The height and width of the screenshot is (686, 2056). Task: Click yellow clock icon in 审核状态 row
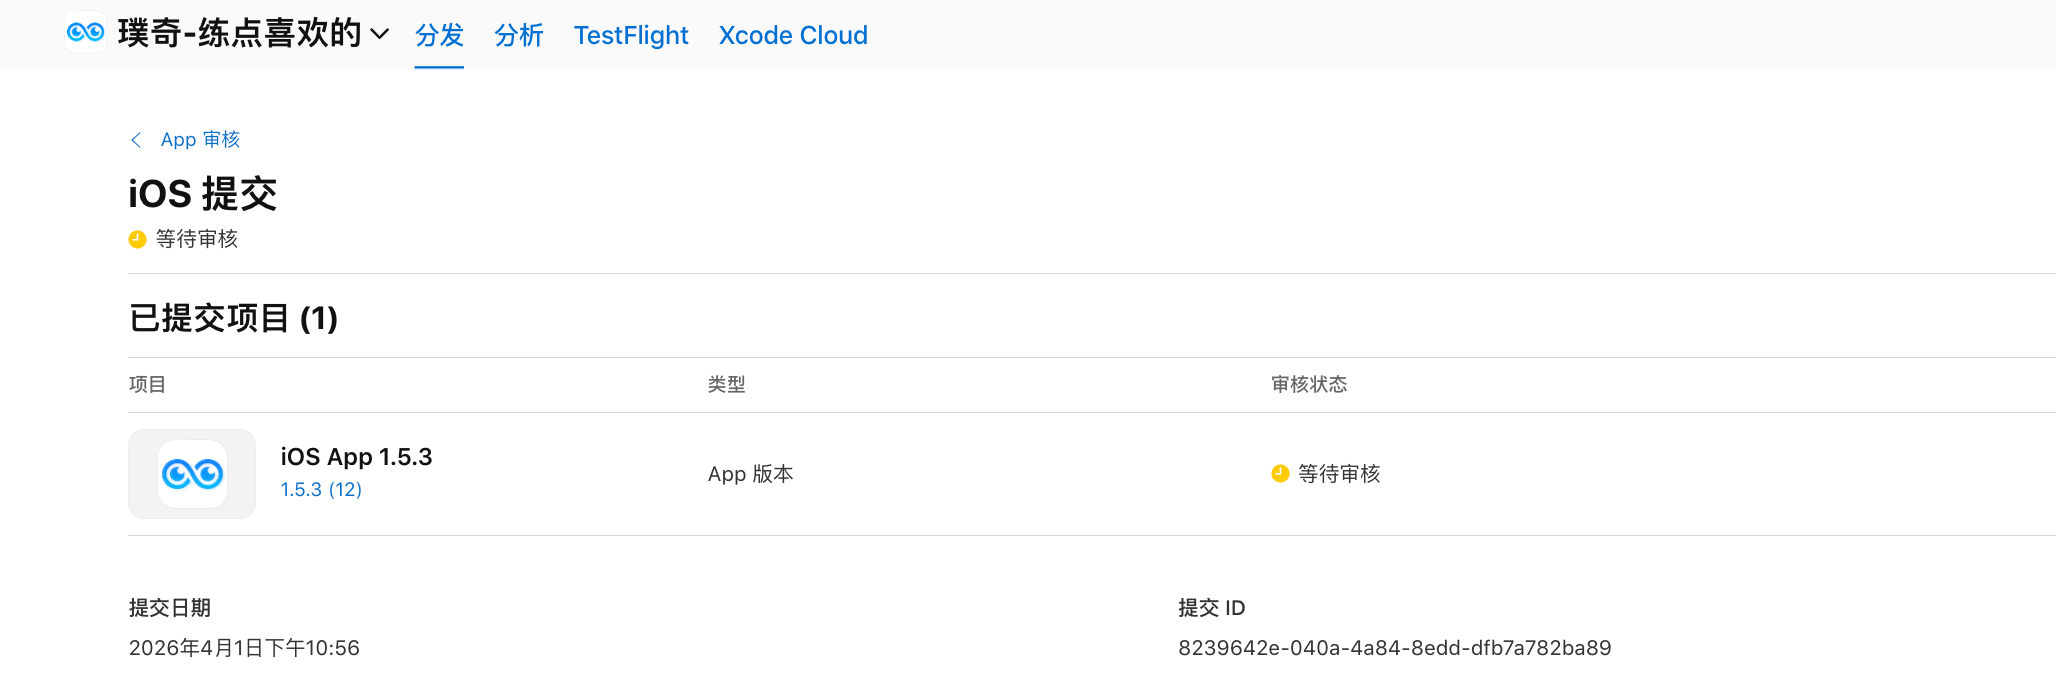(x=1280, y=473)
